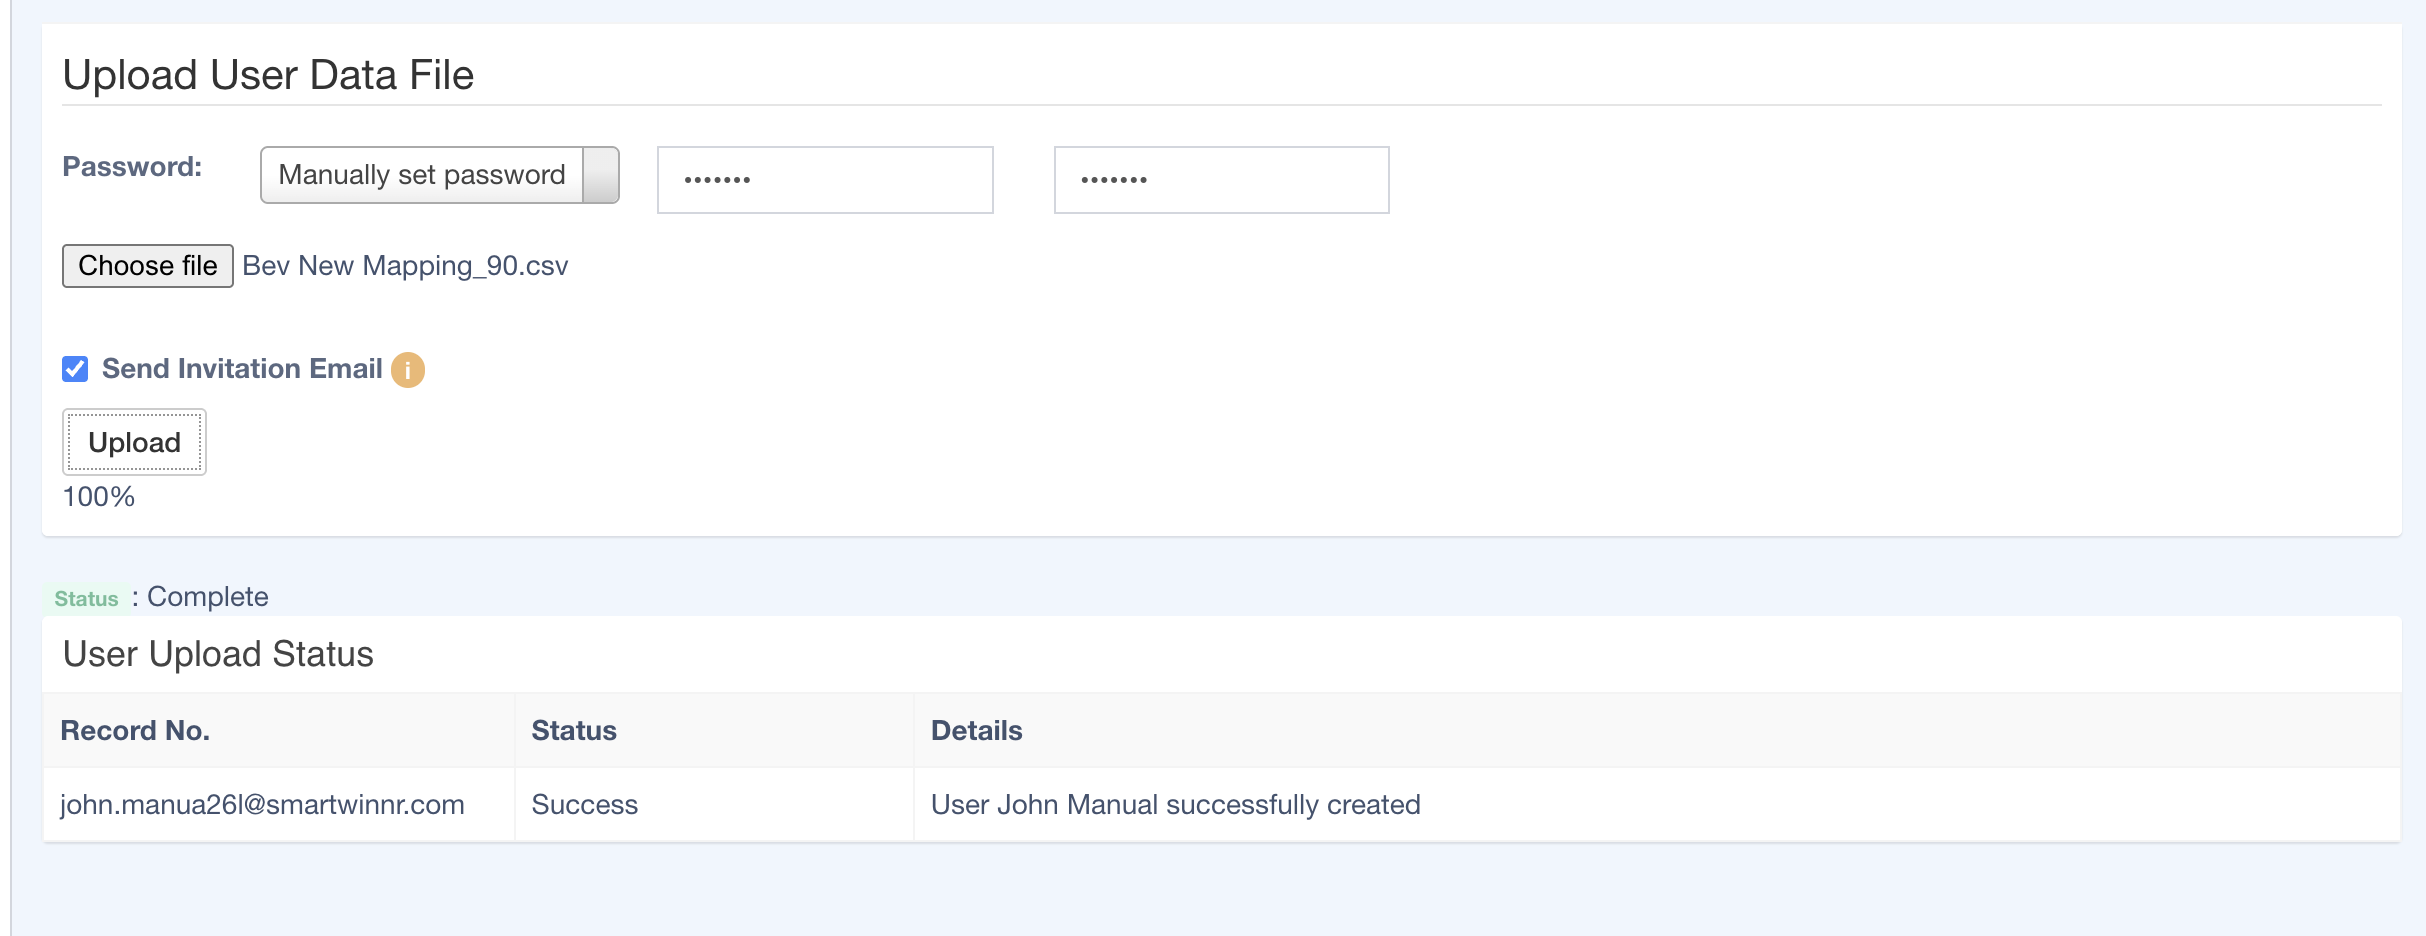The image size is (2426, 936).
Task: Click the Details column header
Action: tap(976, 731)
